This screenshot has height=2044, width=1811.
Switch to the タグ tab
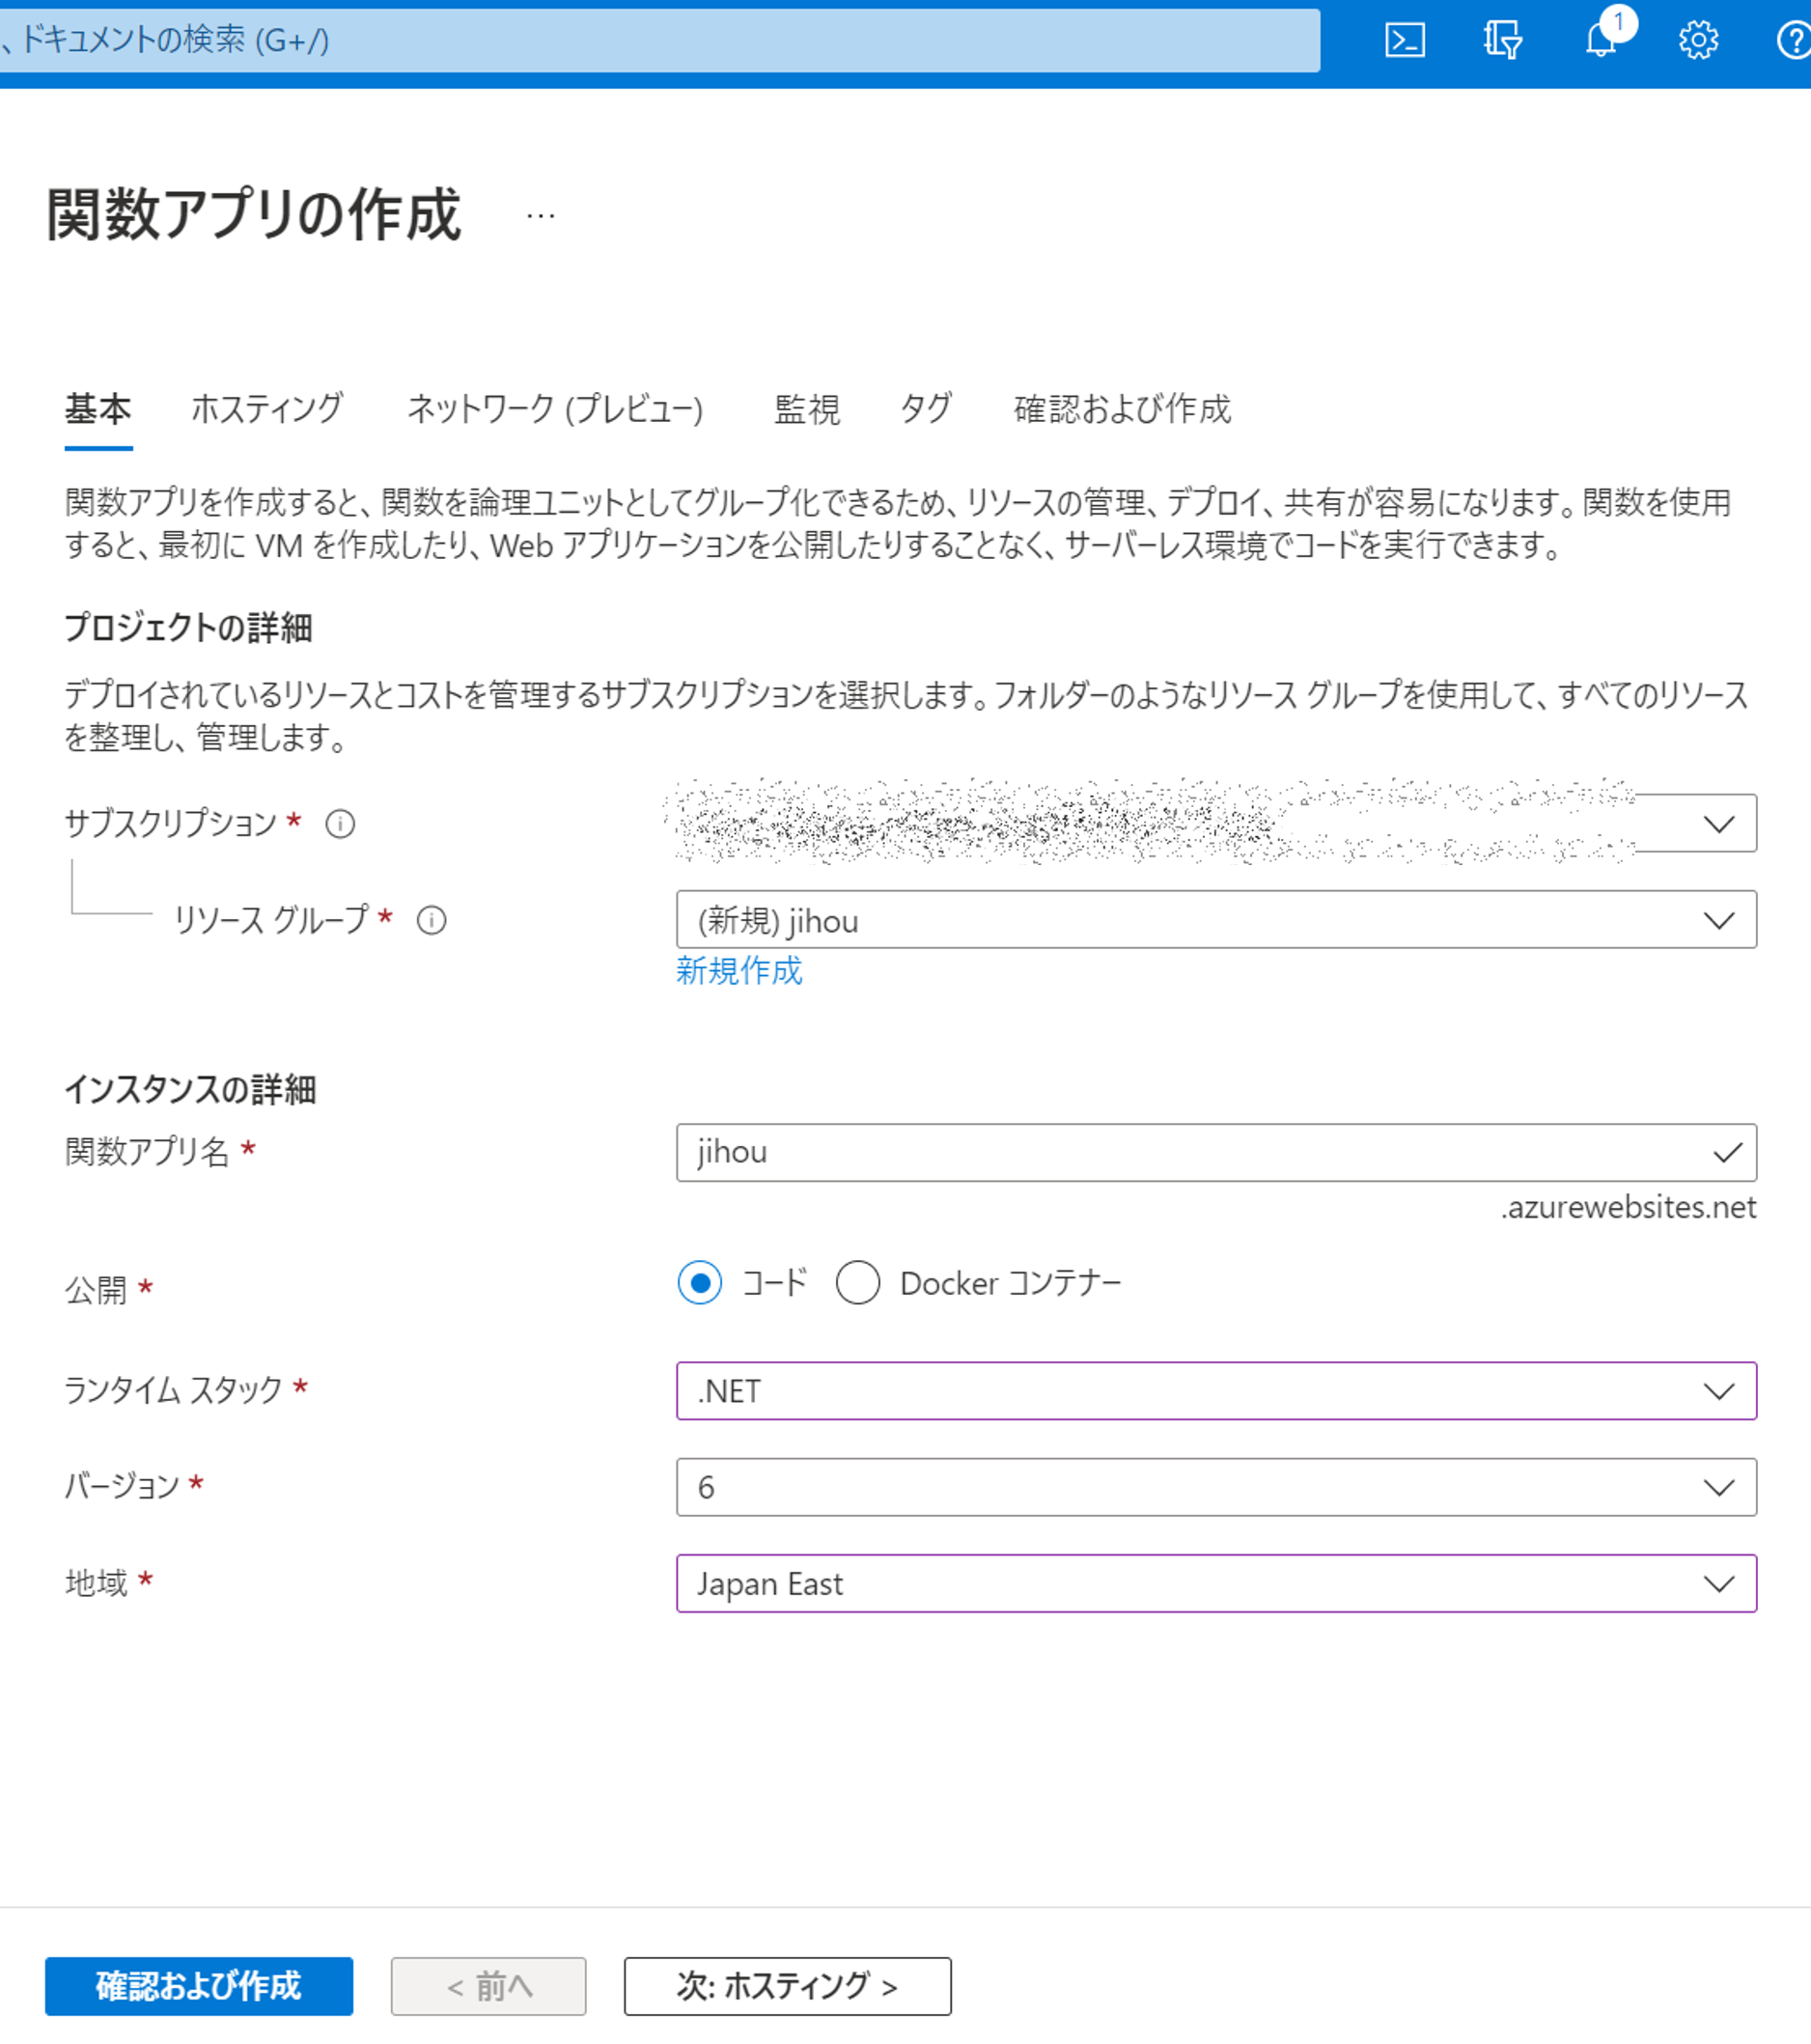point(926,409)
